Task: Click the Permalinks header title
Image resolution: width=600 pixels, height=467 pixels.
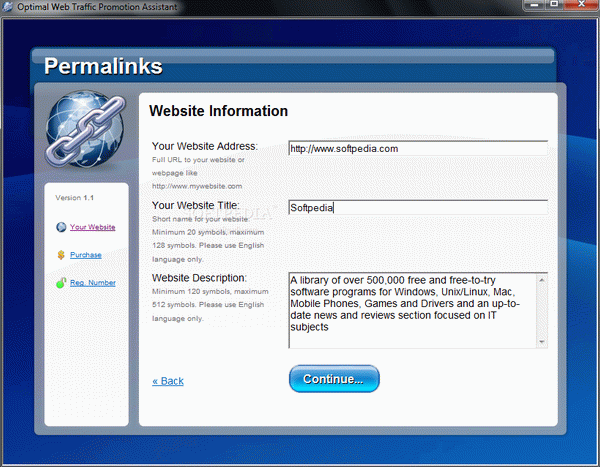Action: click(103, 66)
